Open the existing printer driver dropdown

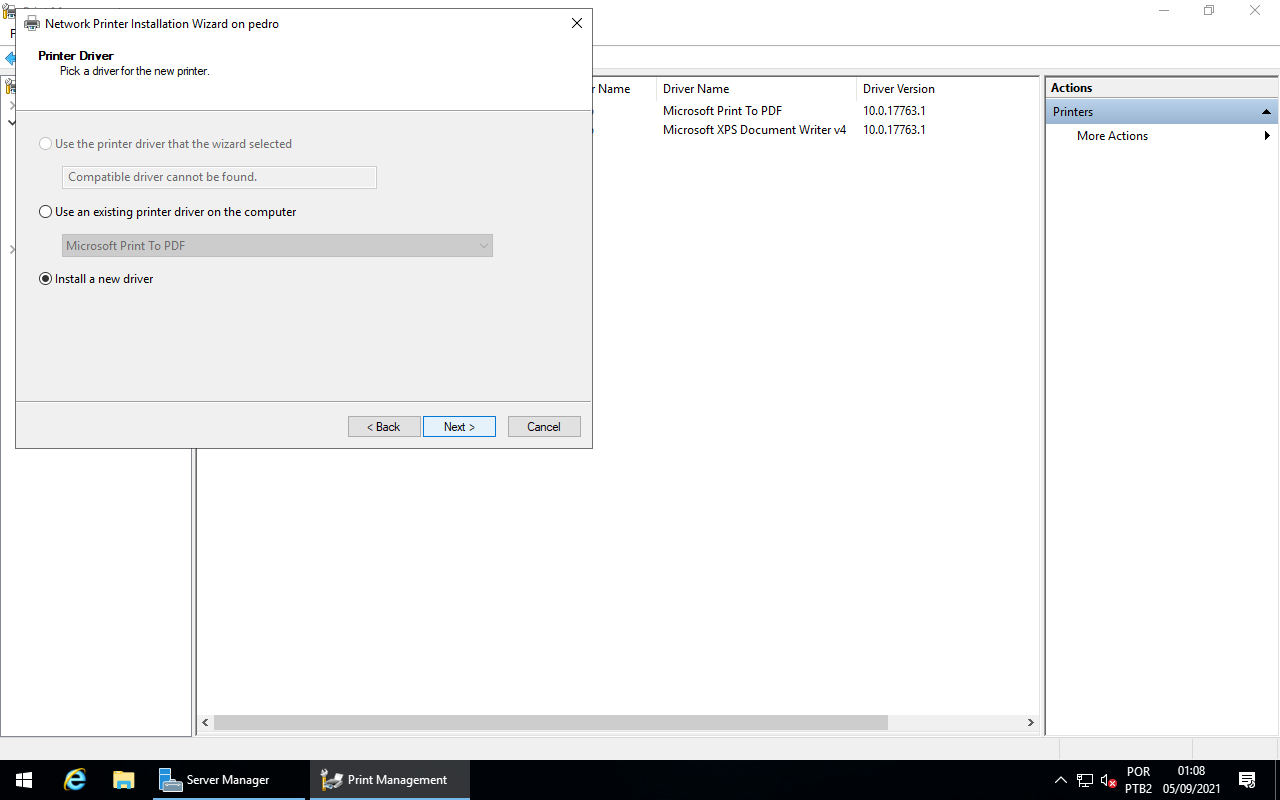tap(277, 246)
